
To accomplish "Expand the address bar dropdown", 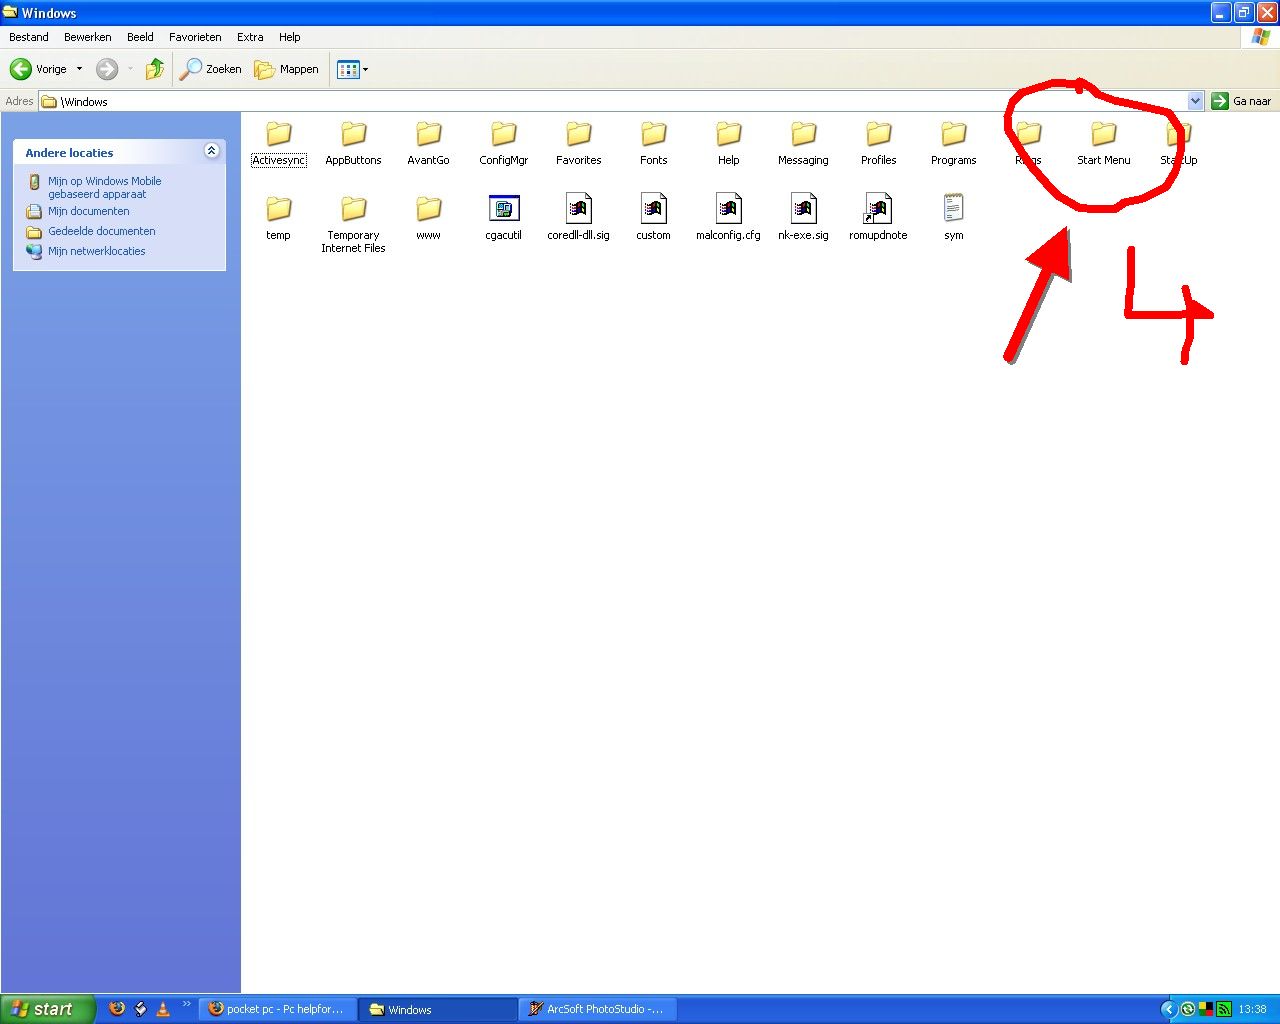I will tap(1195, 101).
